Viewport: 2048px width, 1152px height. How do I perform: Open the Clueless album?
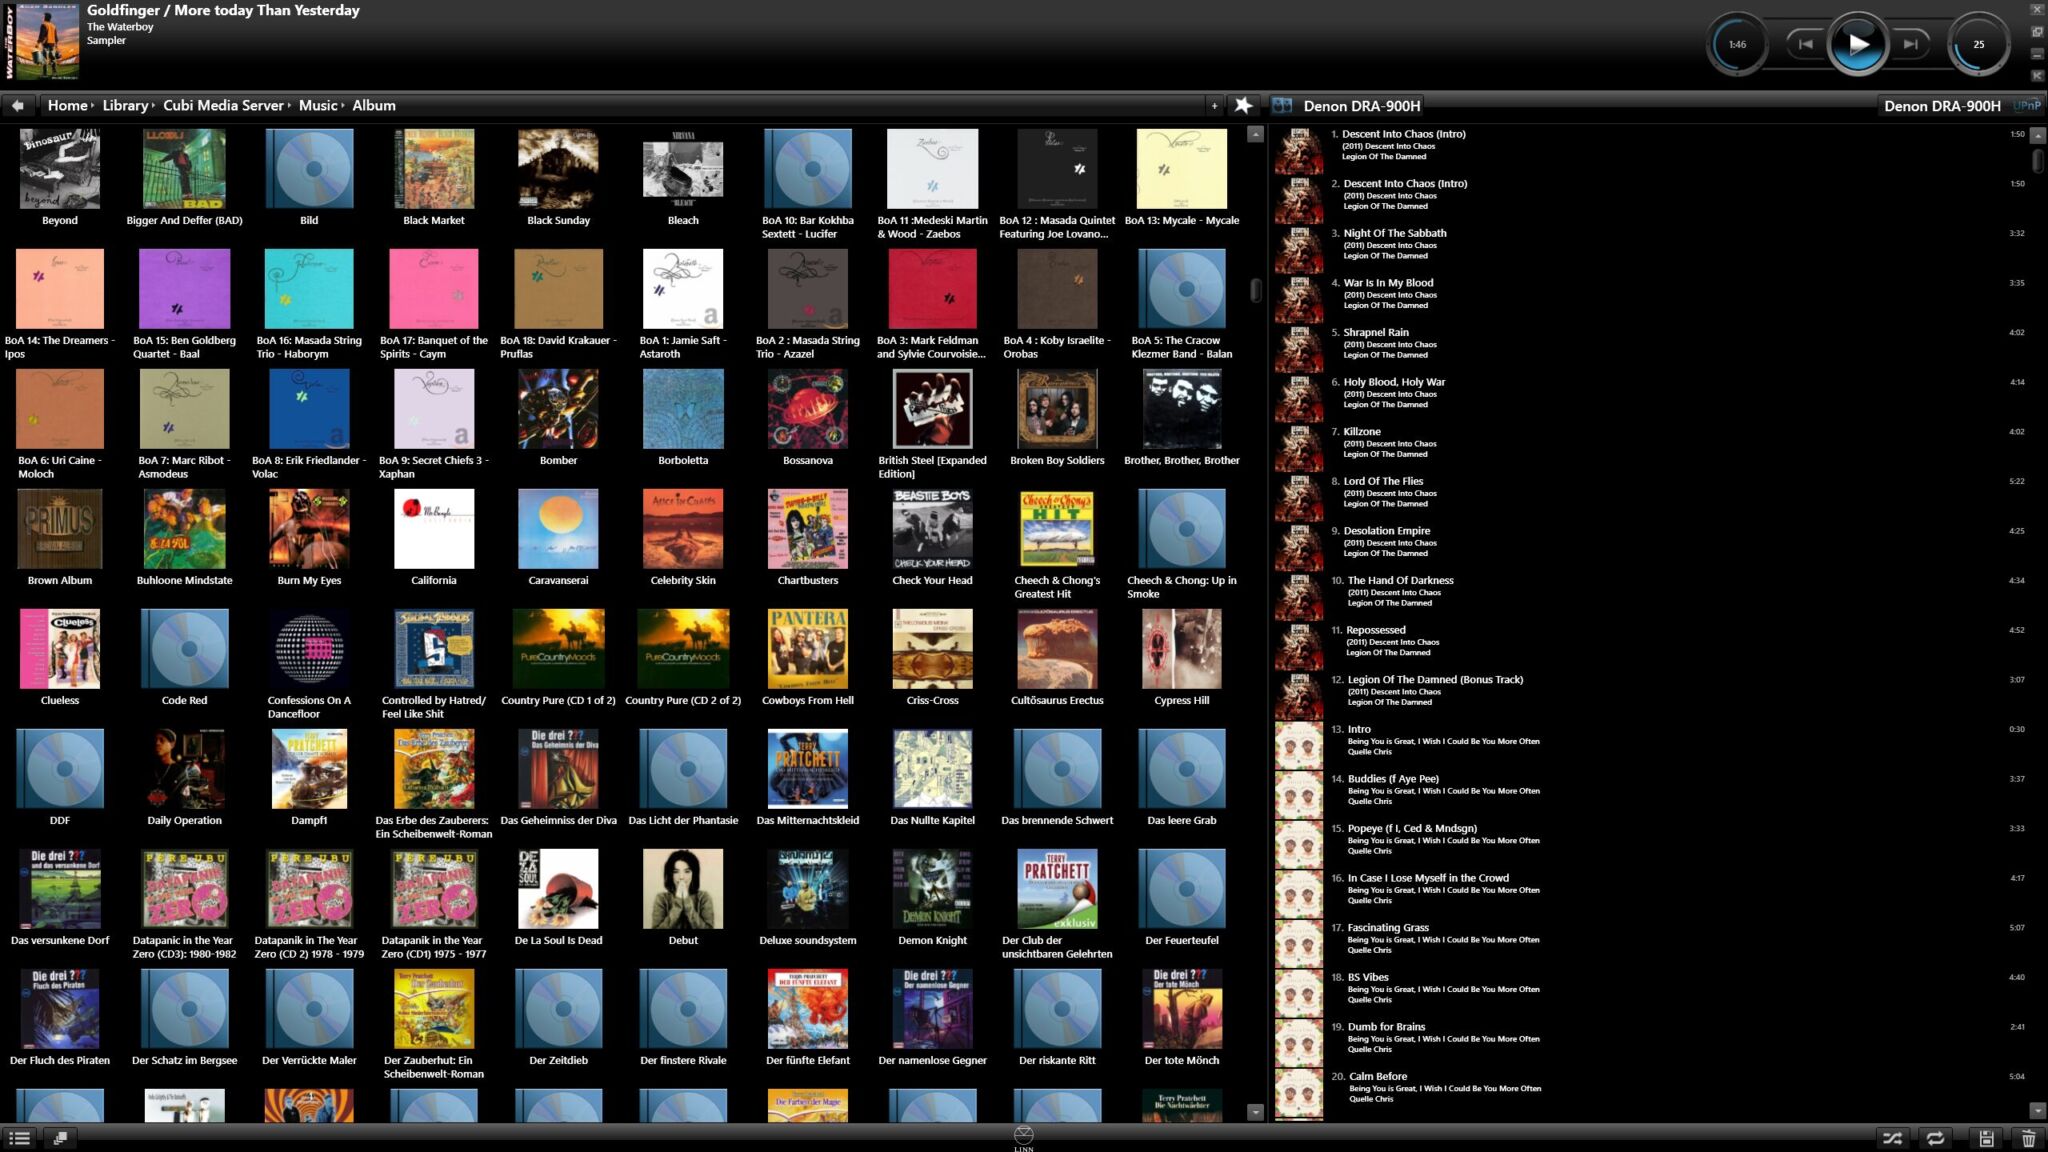click(60, 658)
